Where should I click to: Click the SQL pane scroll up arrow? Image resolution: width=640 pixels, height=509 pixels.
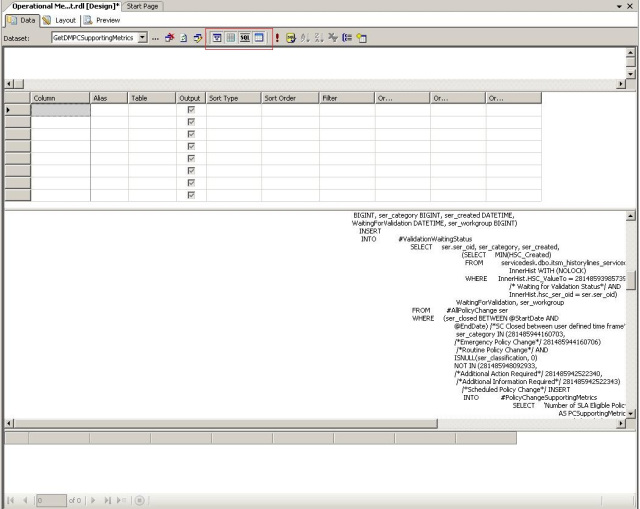[631, 216]
